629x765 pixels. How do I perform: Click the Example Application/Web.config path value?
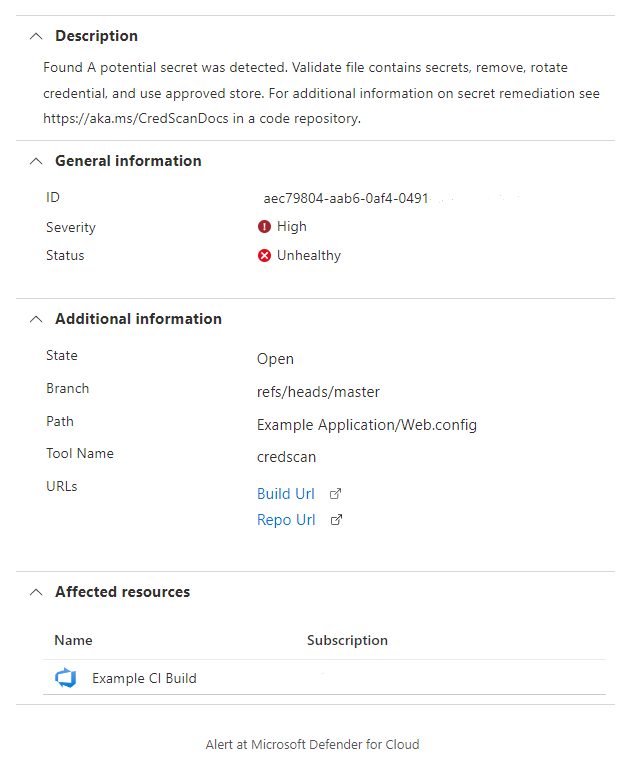click(x=367, y=425)
